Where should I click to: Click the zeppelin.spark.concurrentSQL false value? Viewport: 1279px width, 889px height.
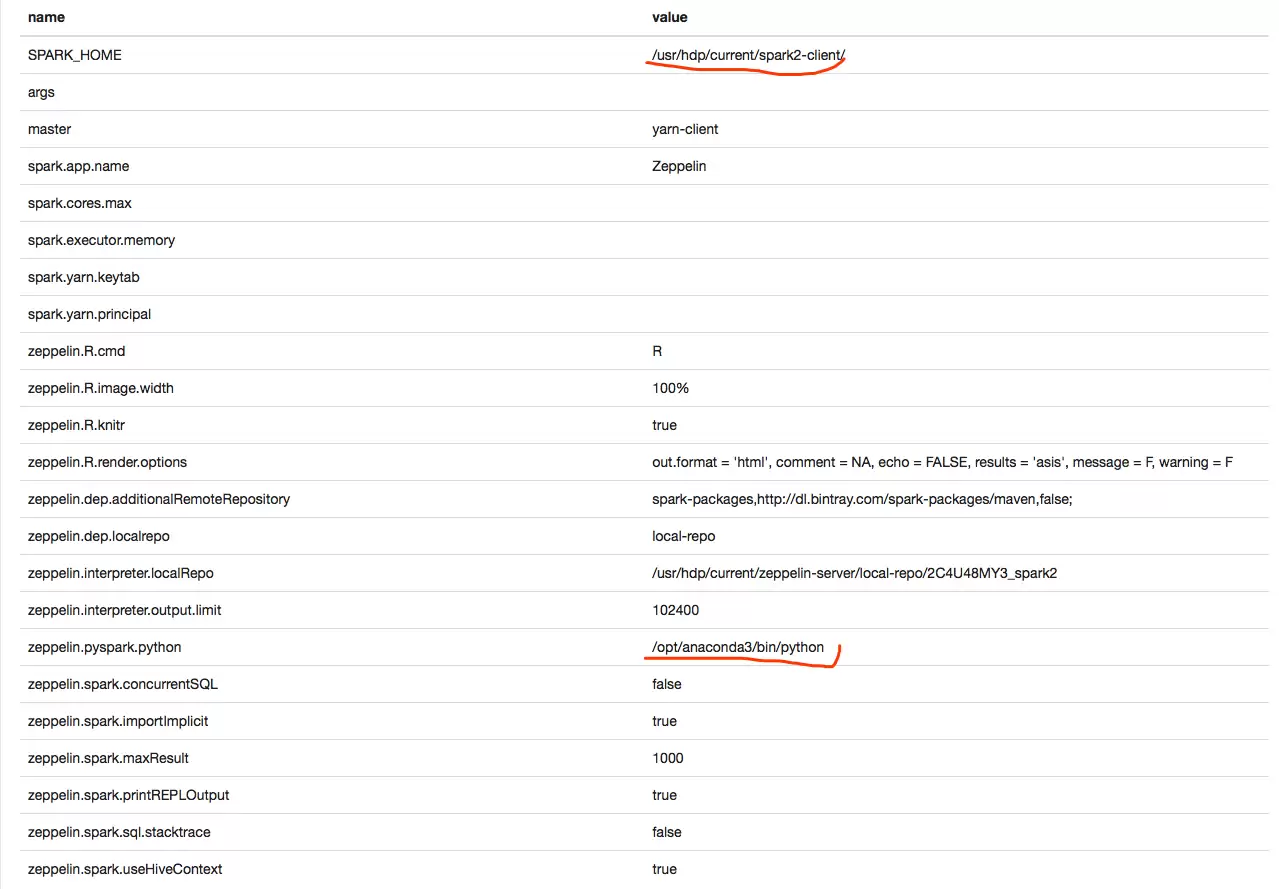coord(666,684)
